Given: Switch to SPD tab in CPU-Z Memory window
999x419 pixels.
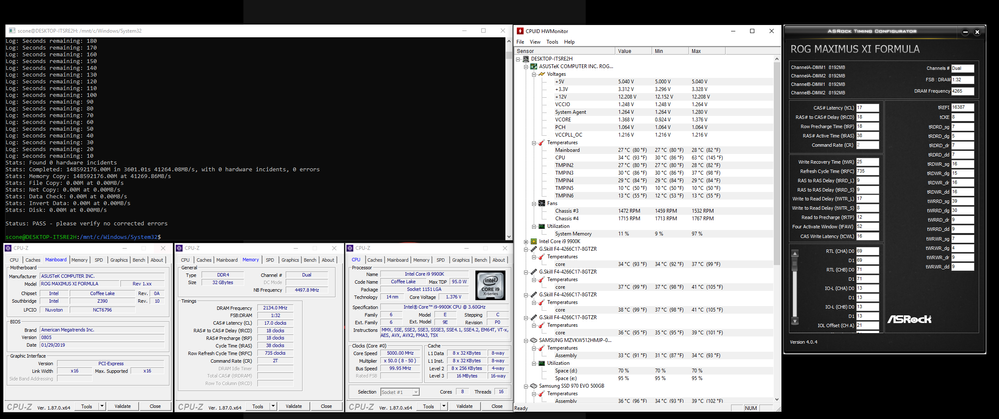Looking at the screenshot, I should (x=270, y=260).
